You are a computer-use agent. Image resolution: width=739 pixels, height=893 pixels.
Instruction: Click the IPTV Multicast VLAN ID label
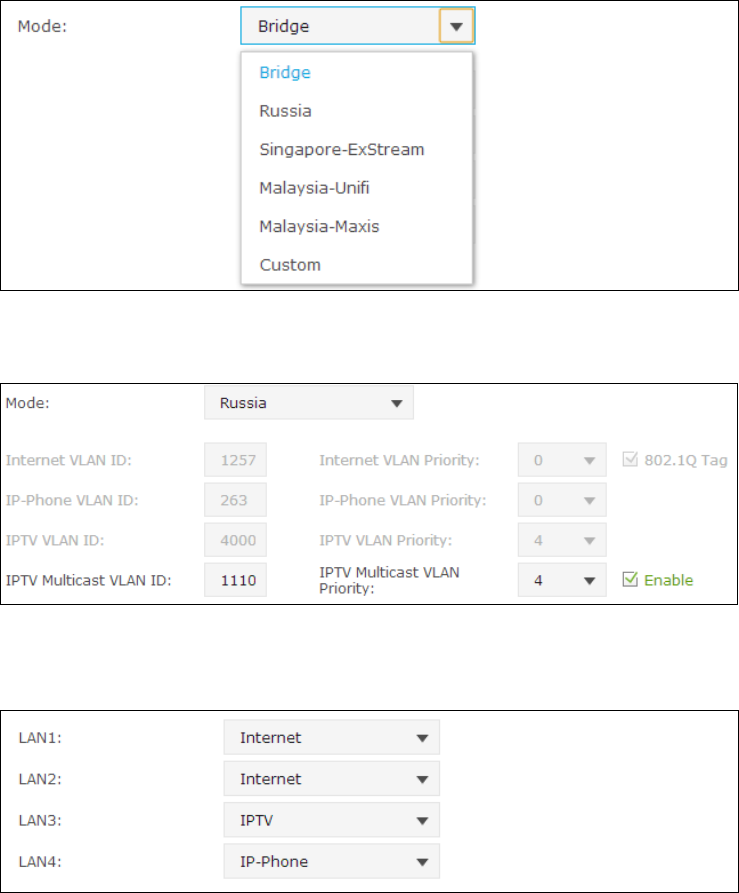[88, 580]
